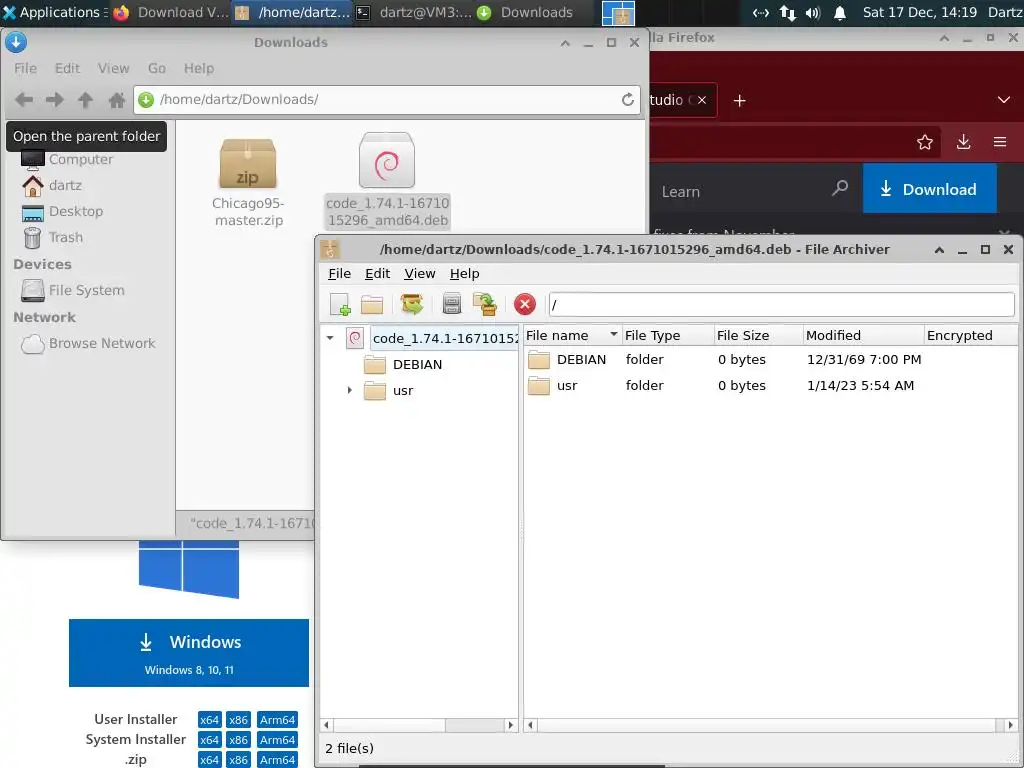Open a new Firefox tab with plus button
The width and height of the screenshot is (1024, 768).
tap(739, 101)
